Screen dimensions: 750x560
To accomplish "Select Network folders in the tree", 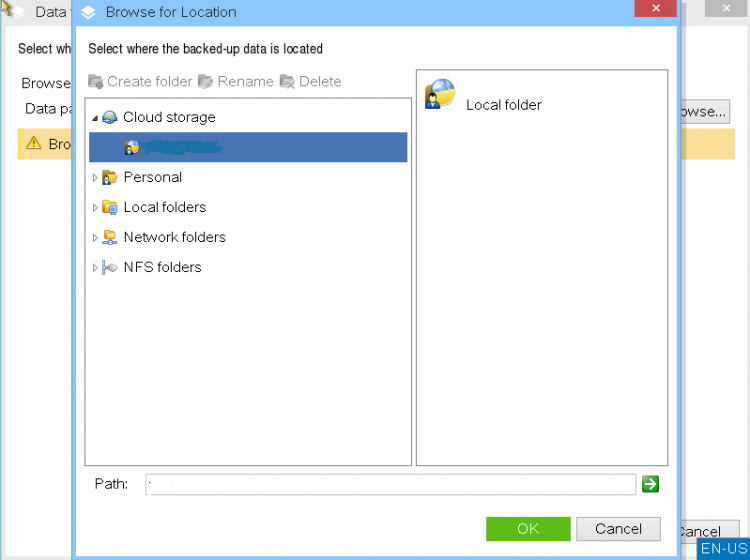I will pos(175,237).
